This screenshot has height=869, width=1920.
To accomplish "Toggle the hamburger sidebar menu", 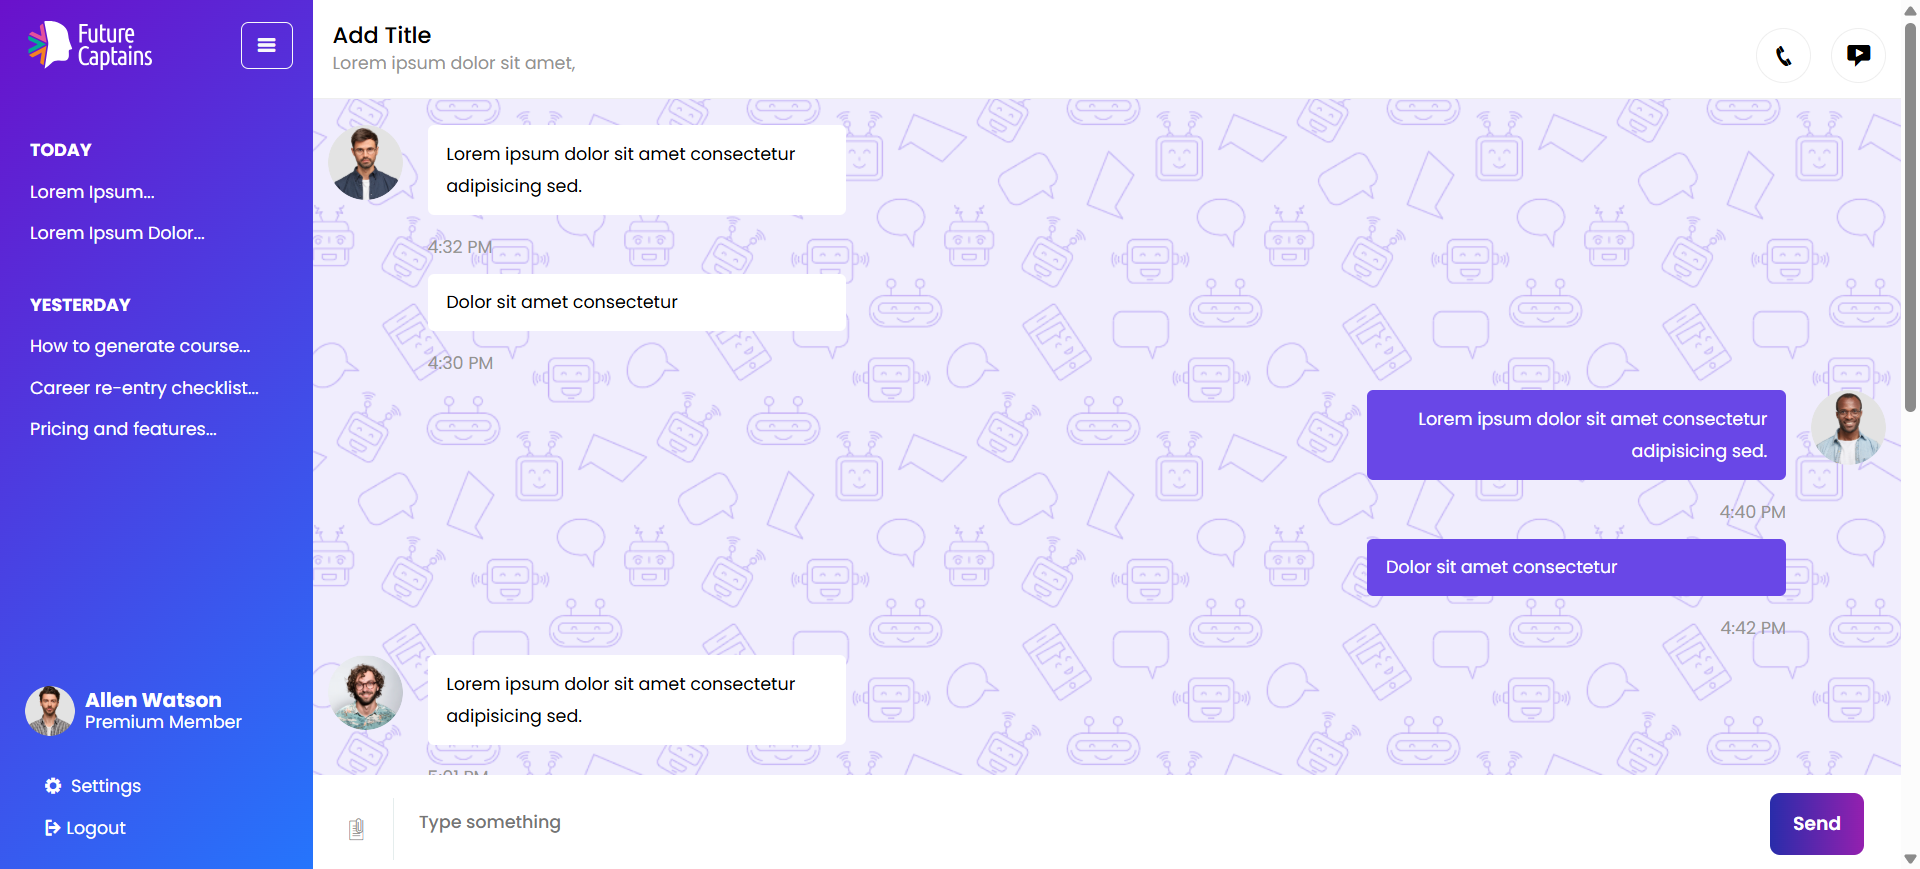I will click(x=266, y=45).
